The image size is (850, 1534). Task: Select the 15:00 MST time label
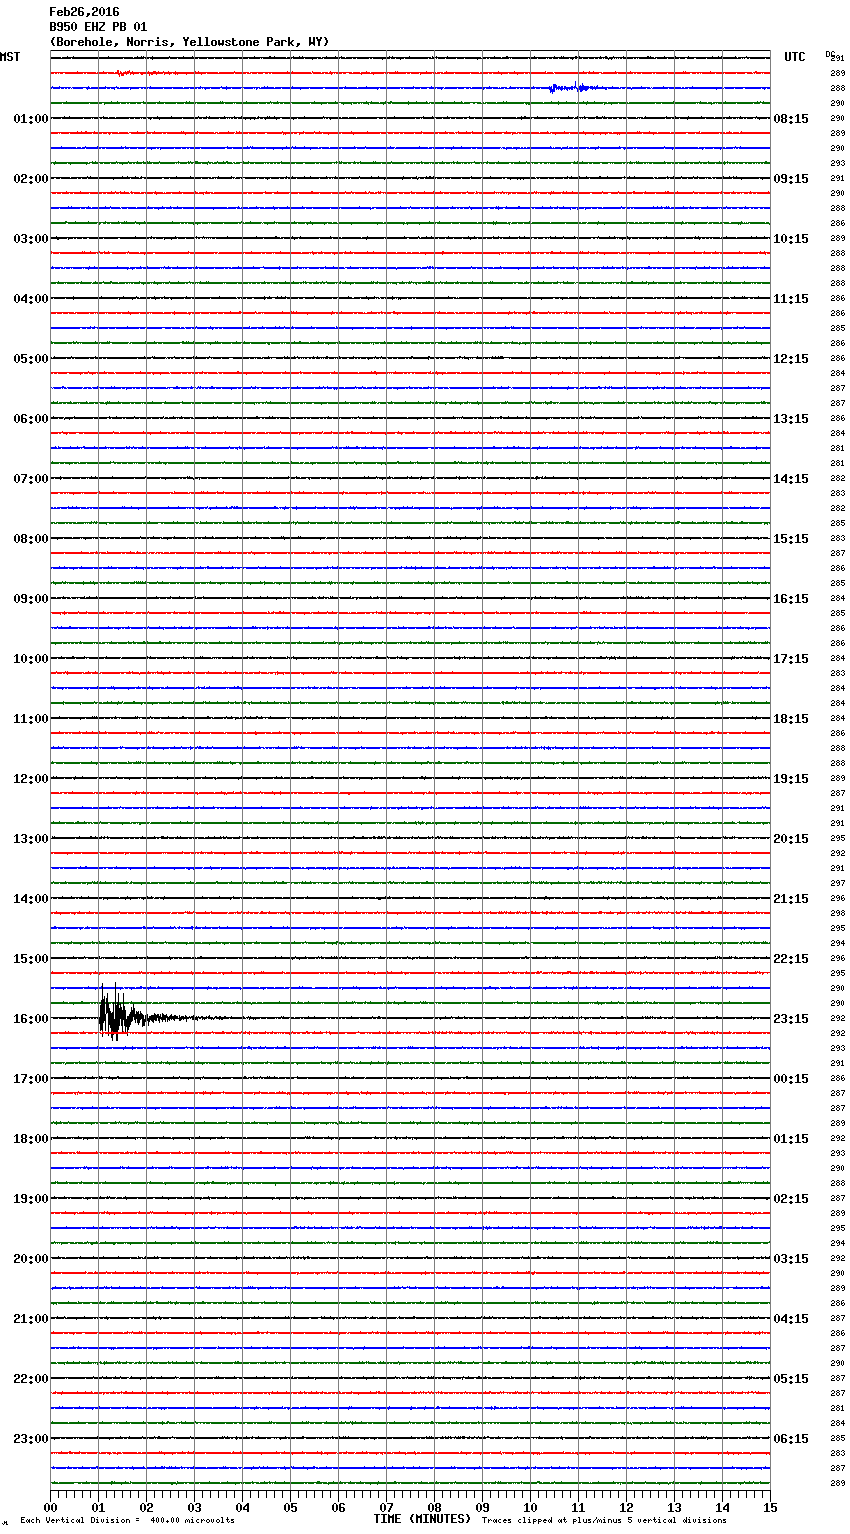31,959
